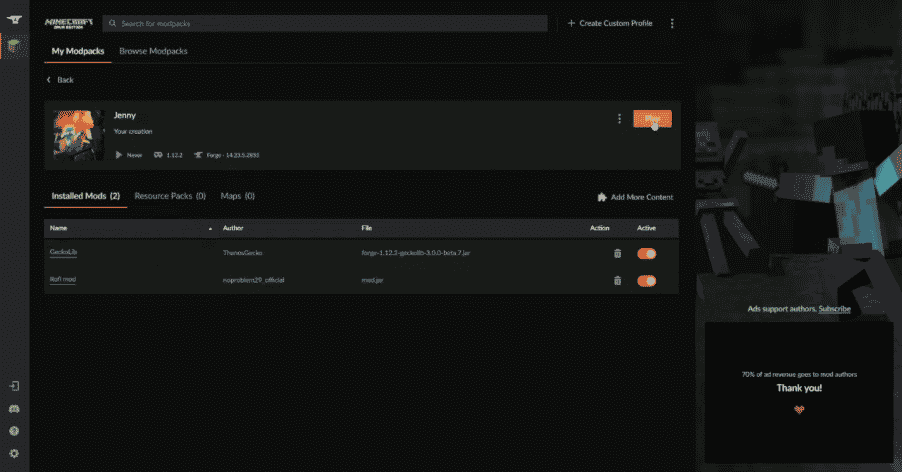This screenshot has width=902, height=472.
Task: Sort mods by the Name column header
Action: point(58,228)
